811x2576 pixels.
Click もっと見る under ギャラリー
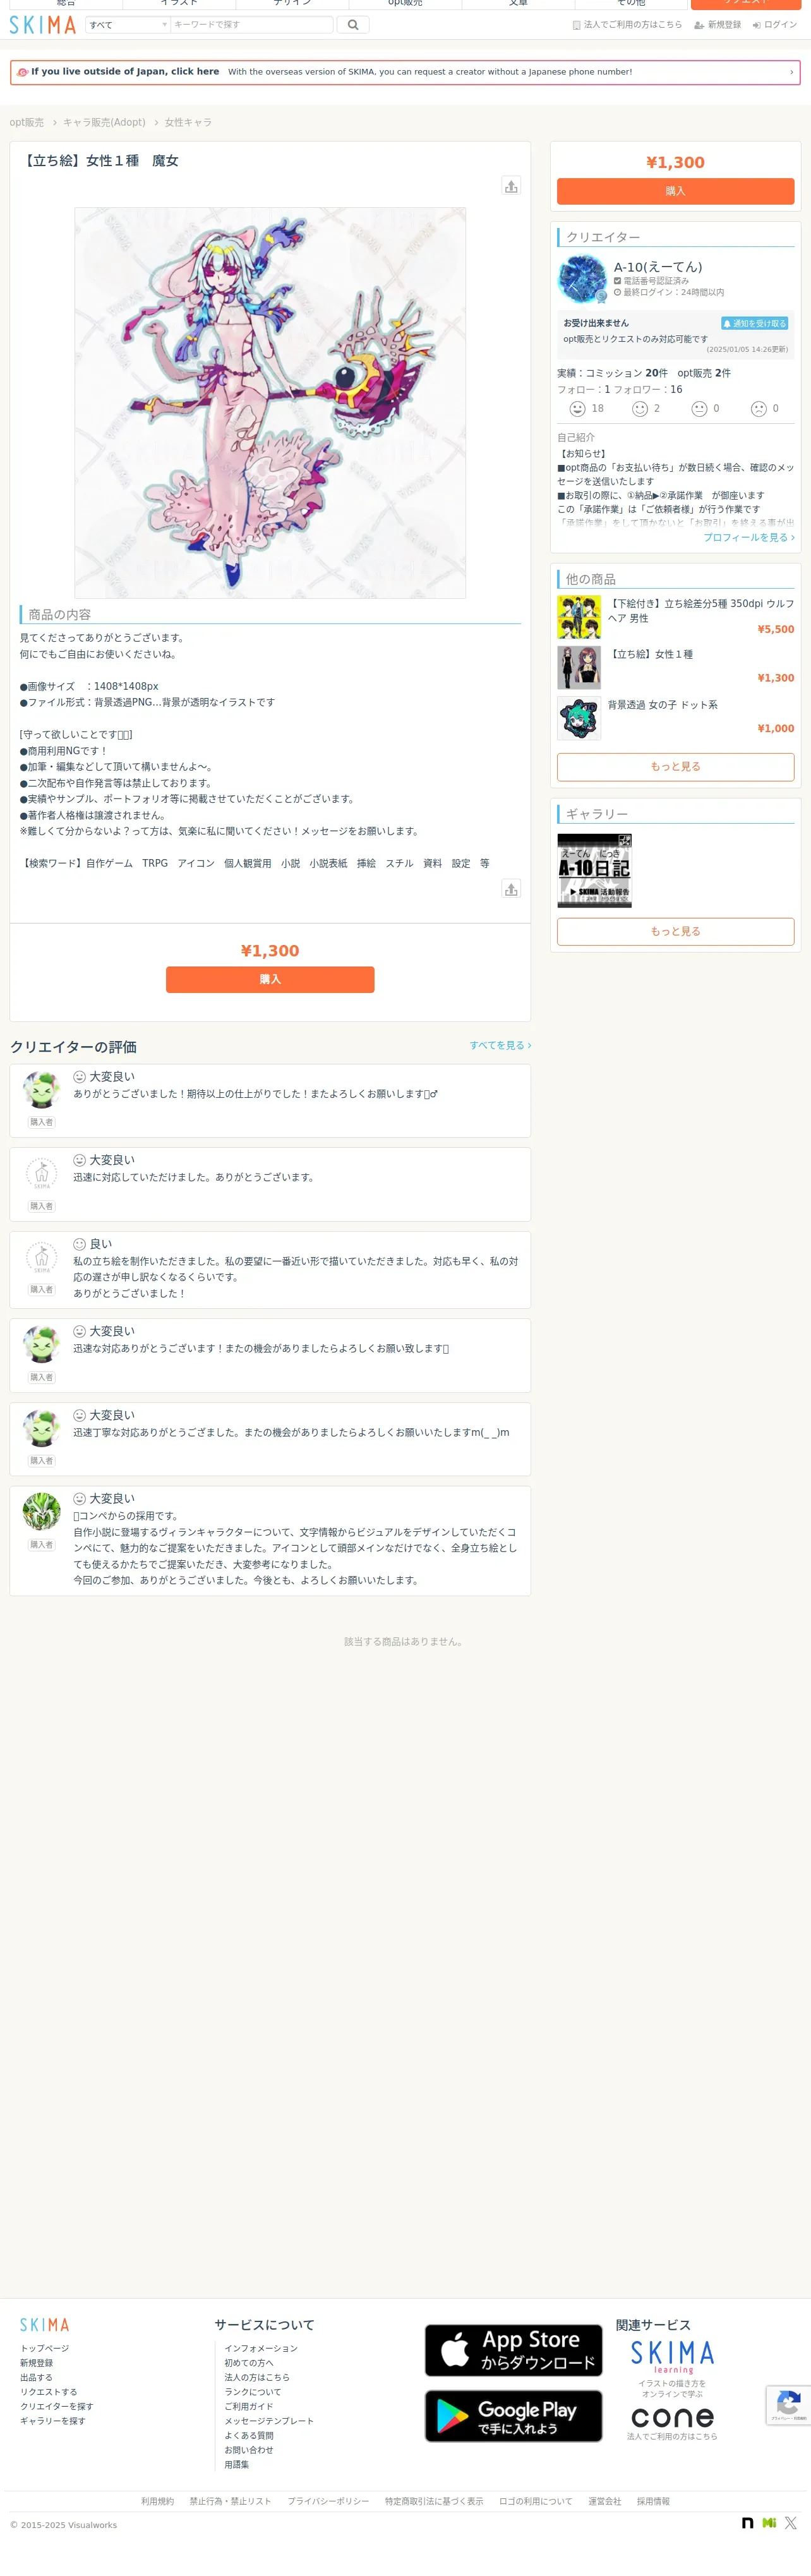click(675, 931)
